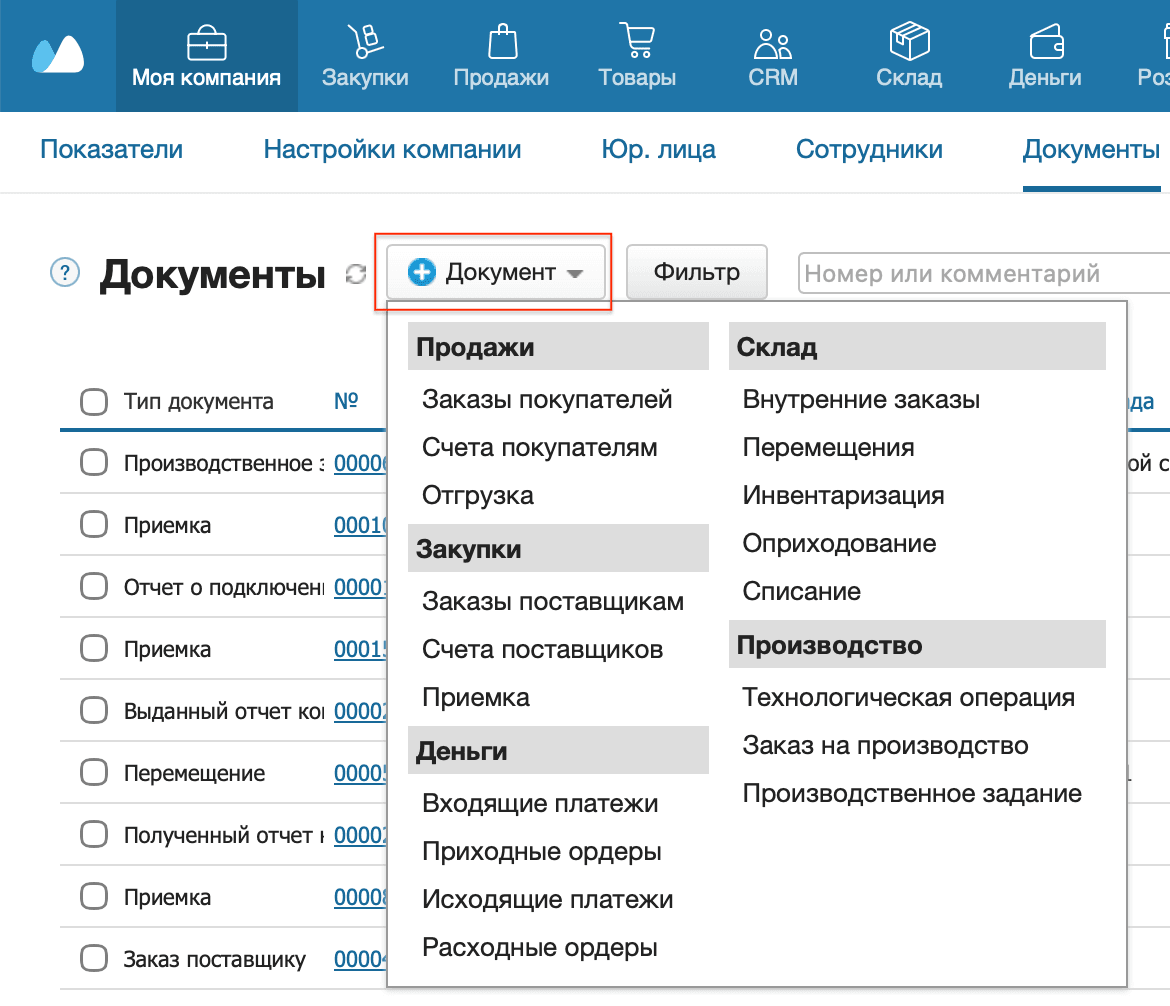
Task: Open Склад box icon
Action: 910,40
